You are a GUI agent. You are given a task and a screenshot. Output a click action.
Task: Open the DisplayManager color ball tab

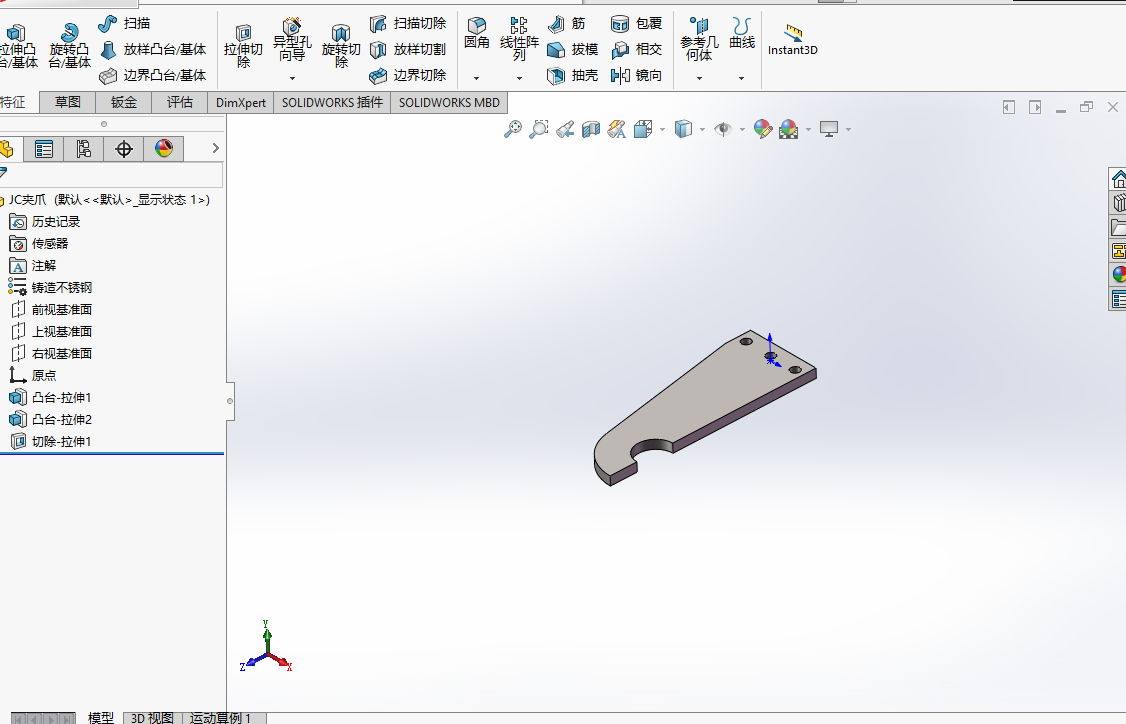164,149
